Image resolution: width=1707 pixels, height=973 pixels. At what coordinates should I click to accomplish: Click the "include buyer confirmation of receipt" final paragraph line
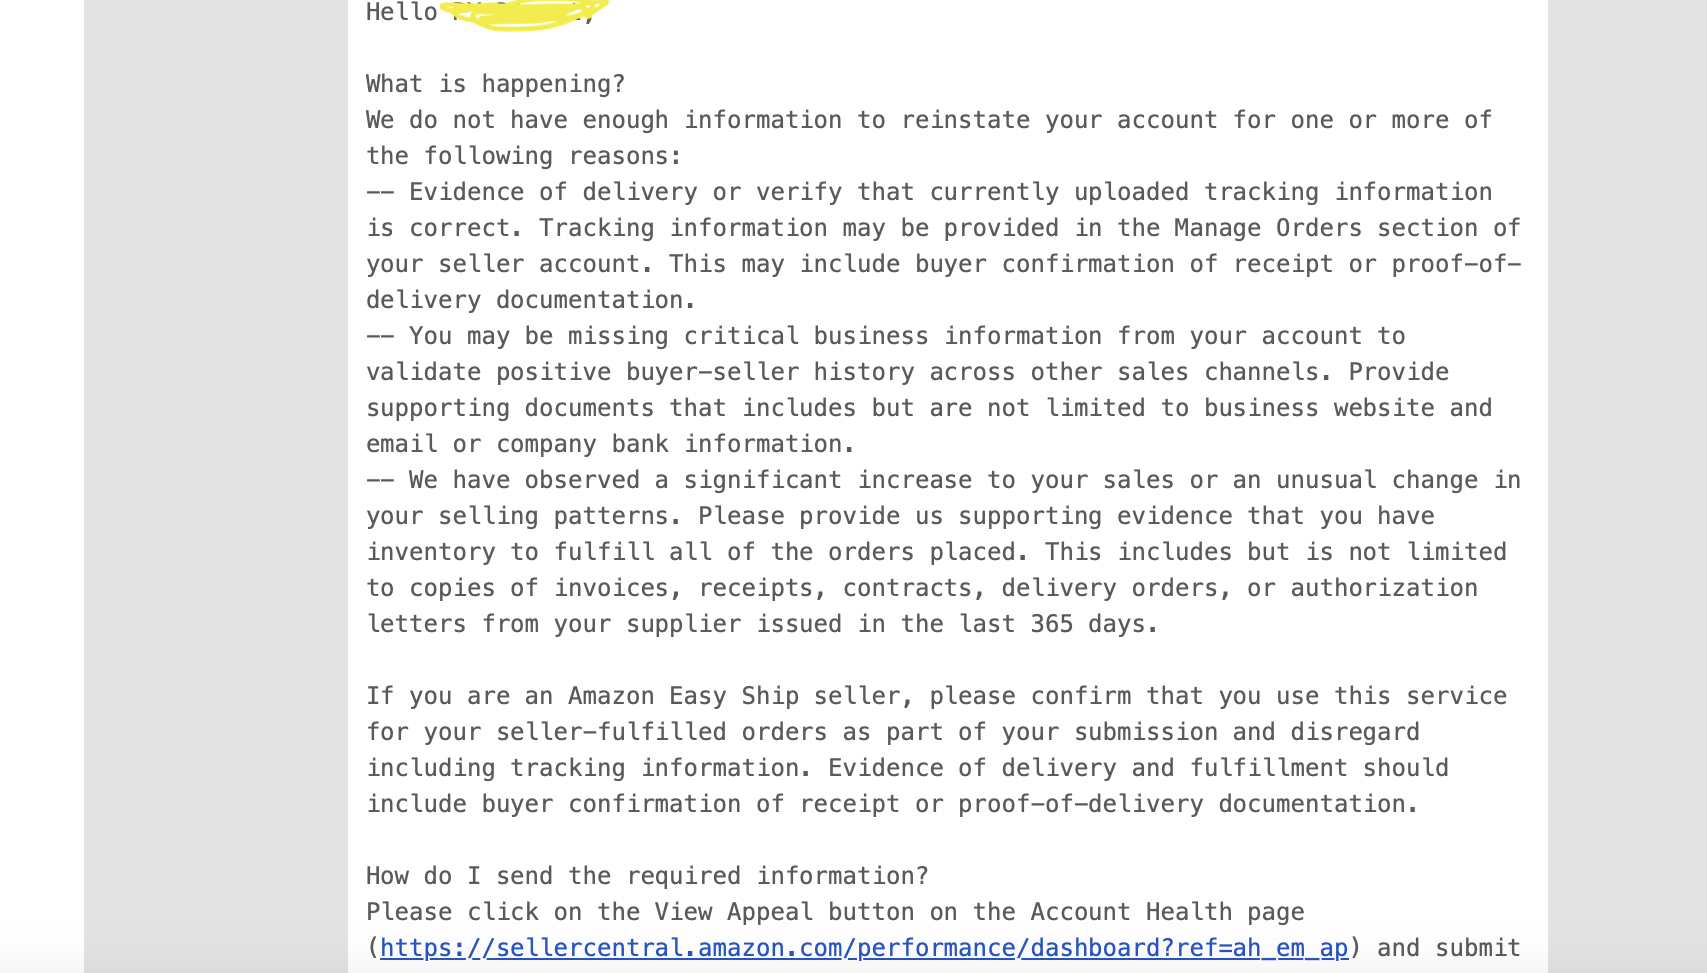[x=892, y=804]
